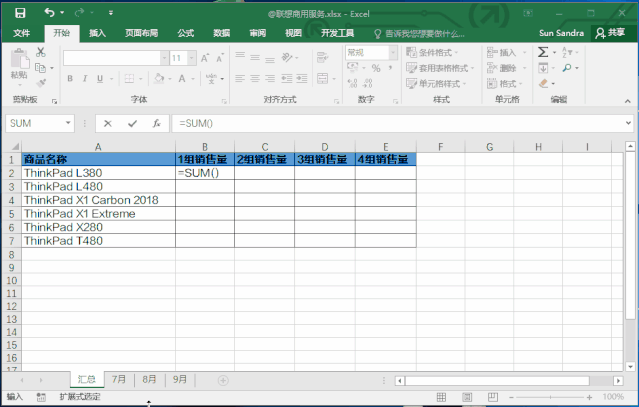The height and width of the screenshot is (407, 639).
Task: Toggle Align Left in alignment group
Action: [240, 78]
